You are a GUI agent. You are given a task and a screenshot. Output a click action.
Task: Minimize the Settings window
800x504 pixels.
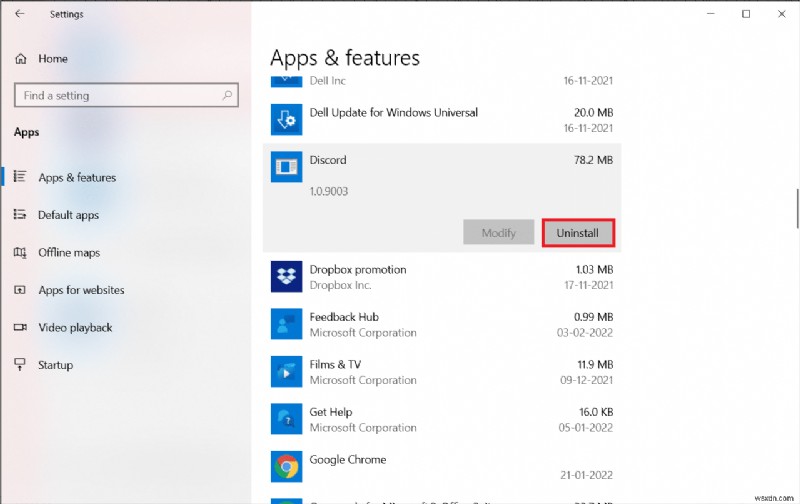[x=711, y=14]
